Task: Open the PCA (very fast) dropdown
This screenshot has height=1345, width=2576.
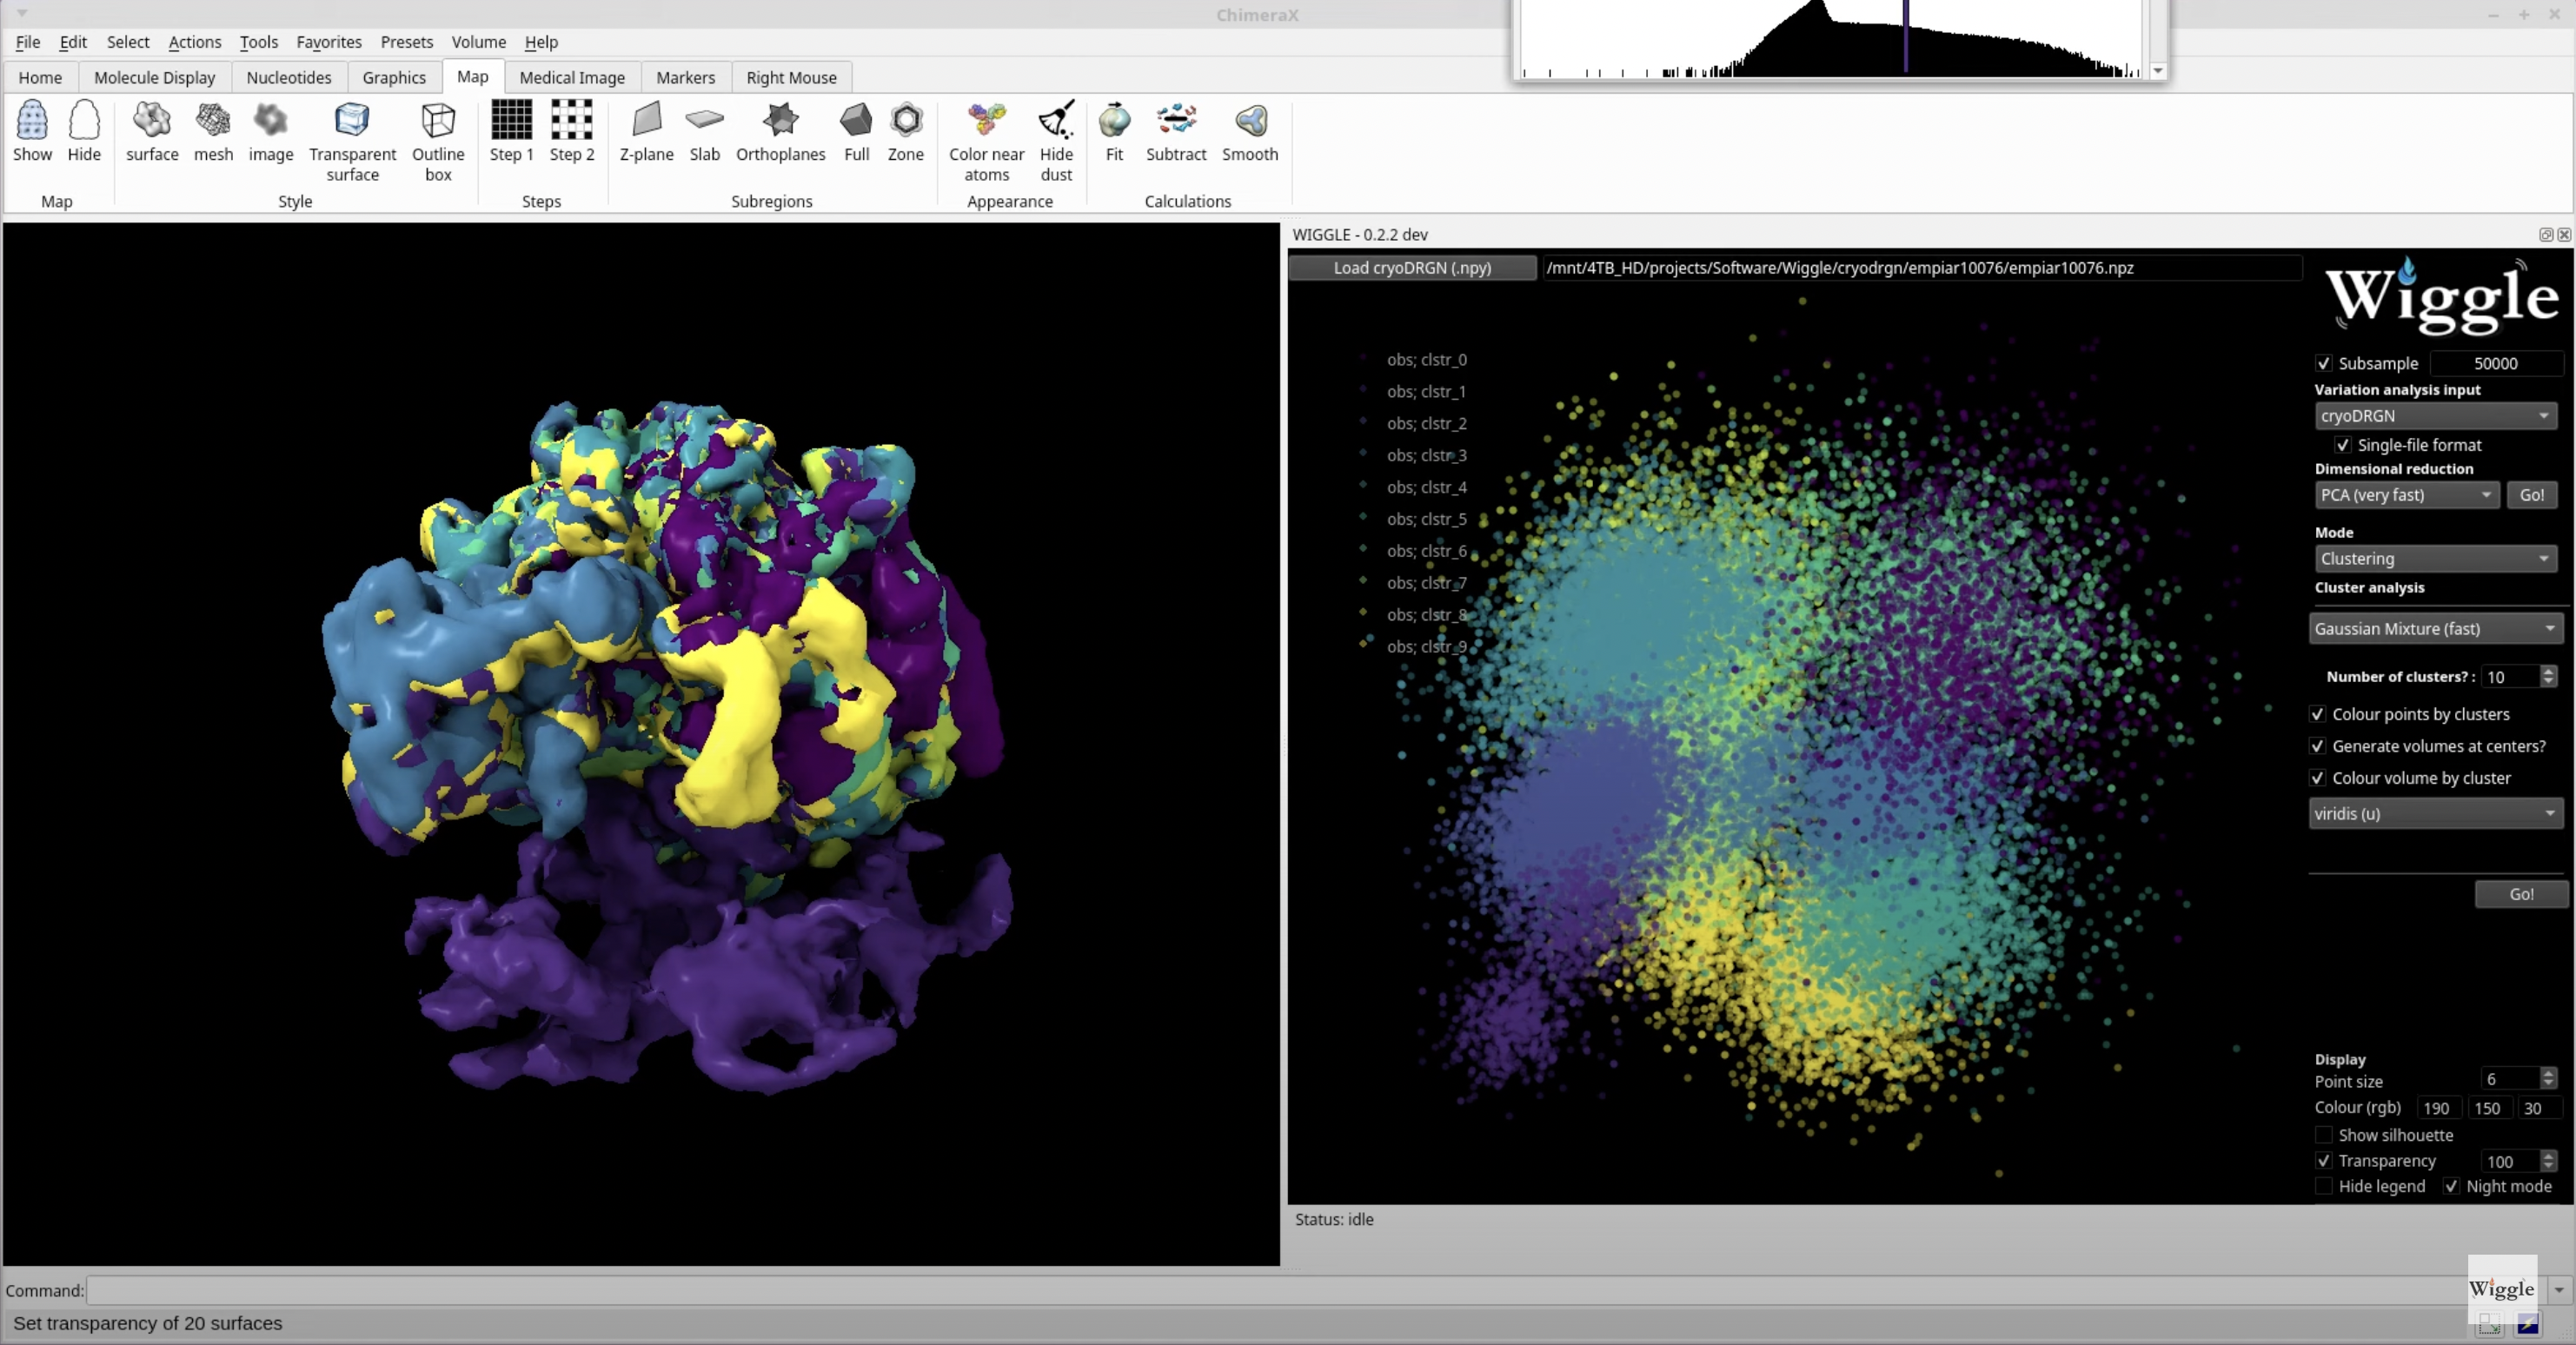Action: (x=2405, y=495)
